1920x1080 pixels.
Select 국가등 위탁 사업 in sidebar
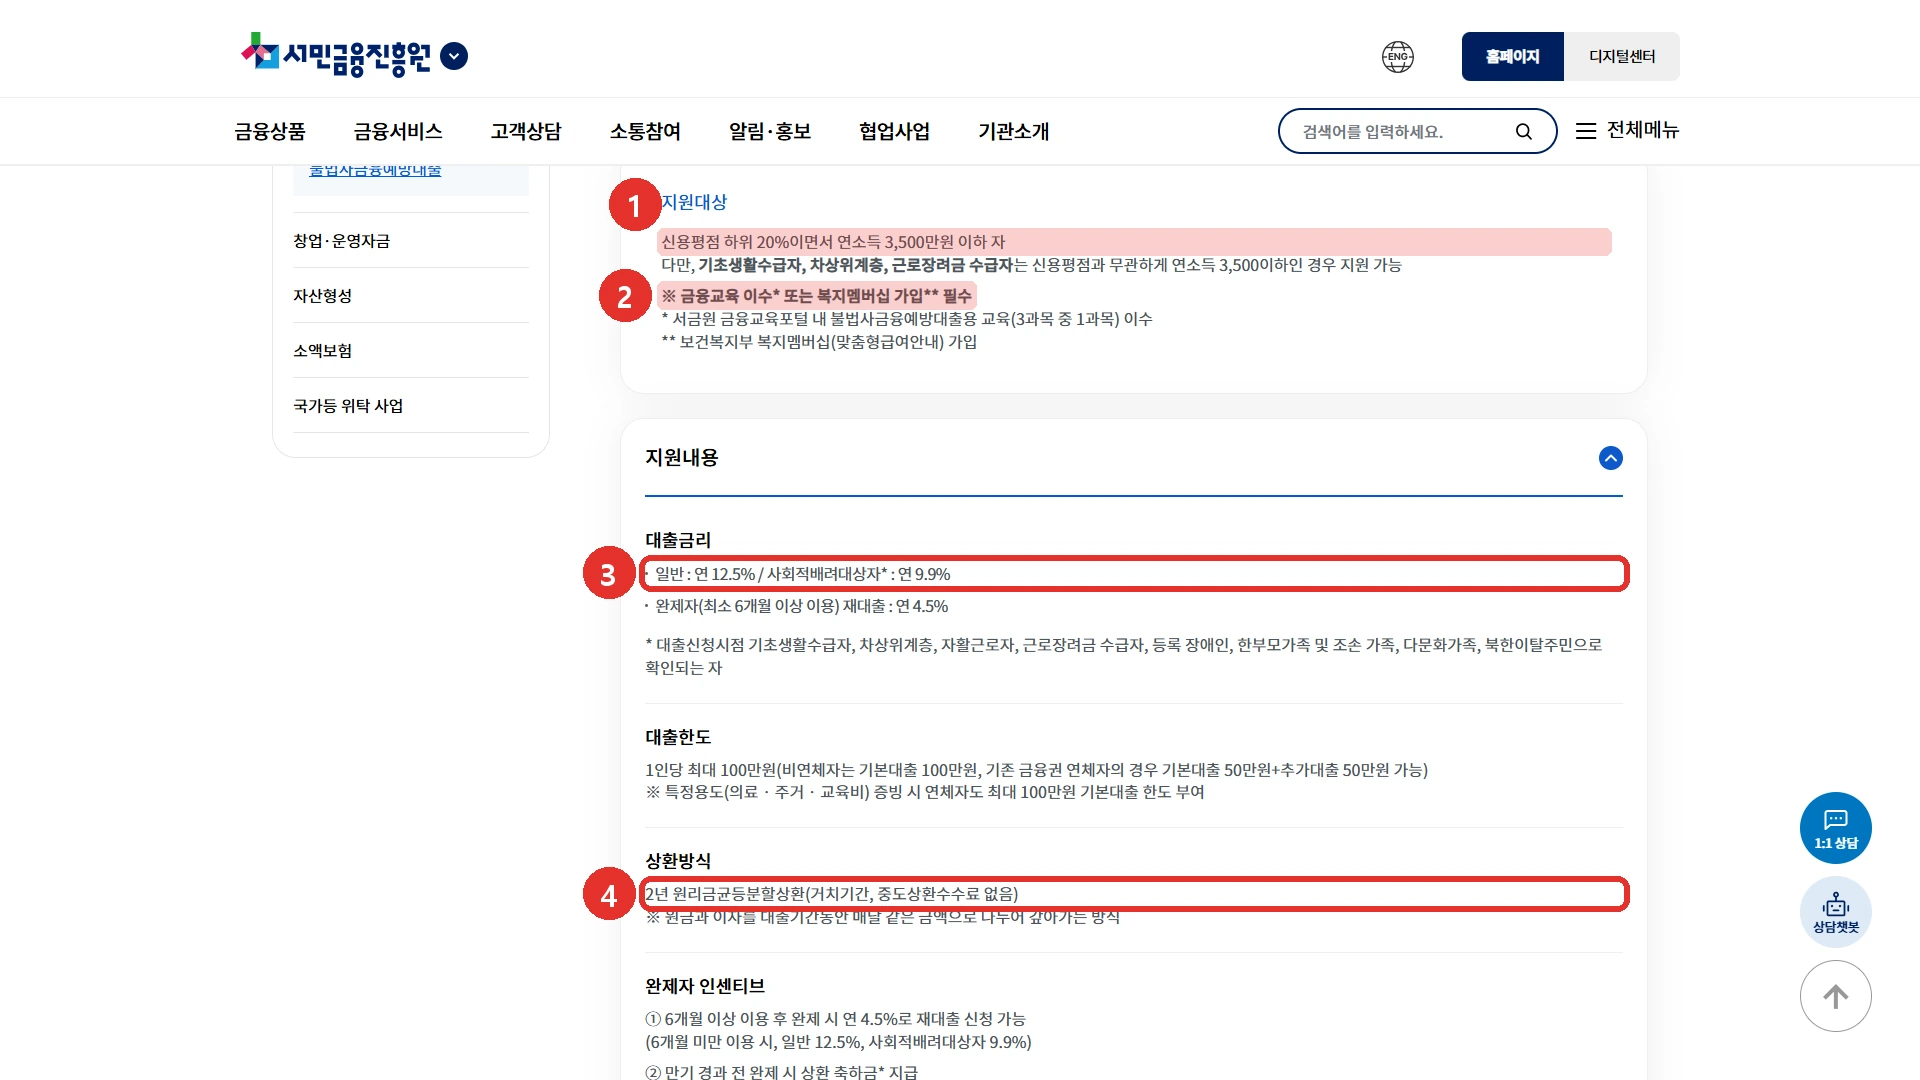tap(348, 406)
